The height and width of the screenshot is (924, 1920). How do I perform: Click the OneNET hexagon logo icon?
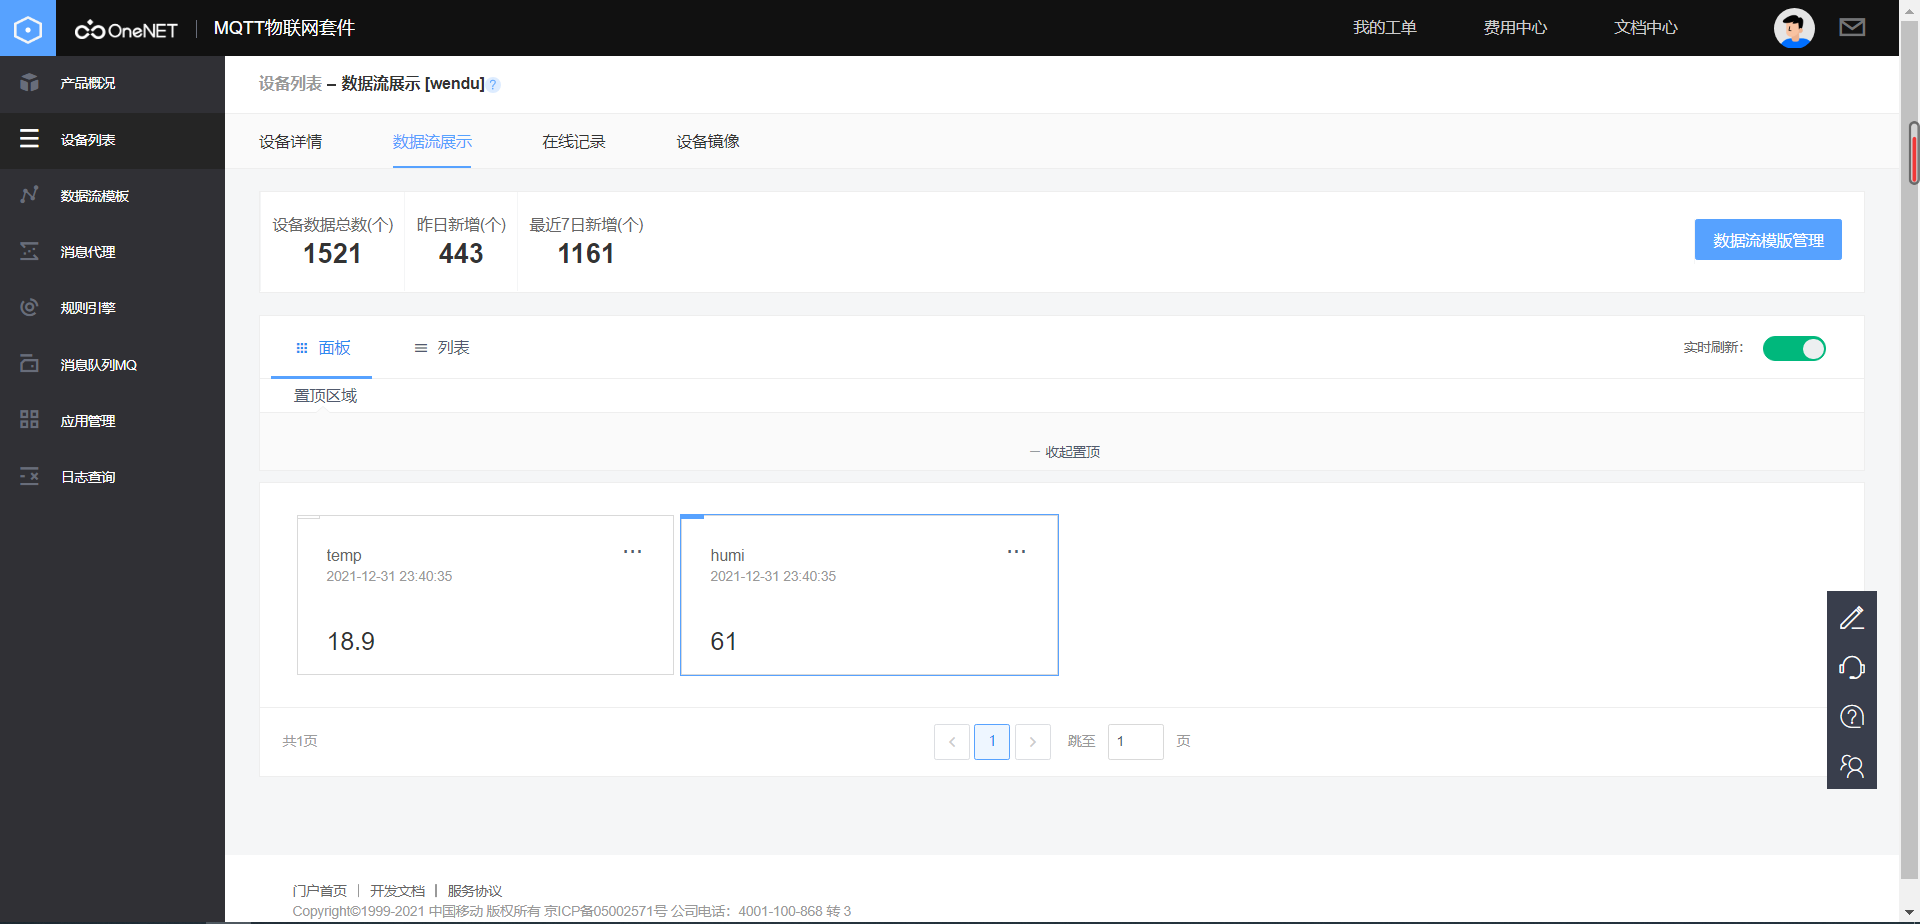click(28, 28)
